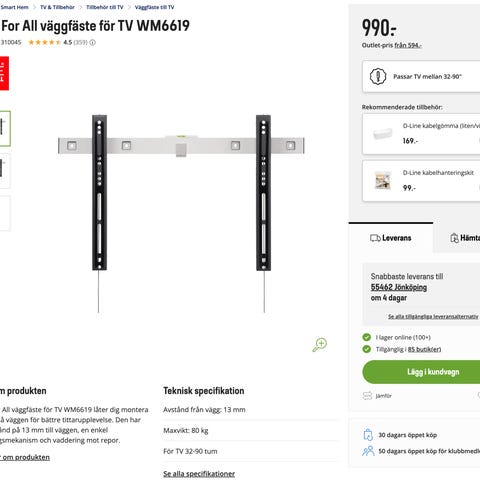The width and height of the screenshot is (480, 480).
Task: Click the TV size fit icon
Action: (x=378, y=77)
